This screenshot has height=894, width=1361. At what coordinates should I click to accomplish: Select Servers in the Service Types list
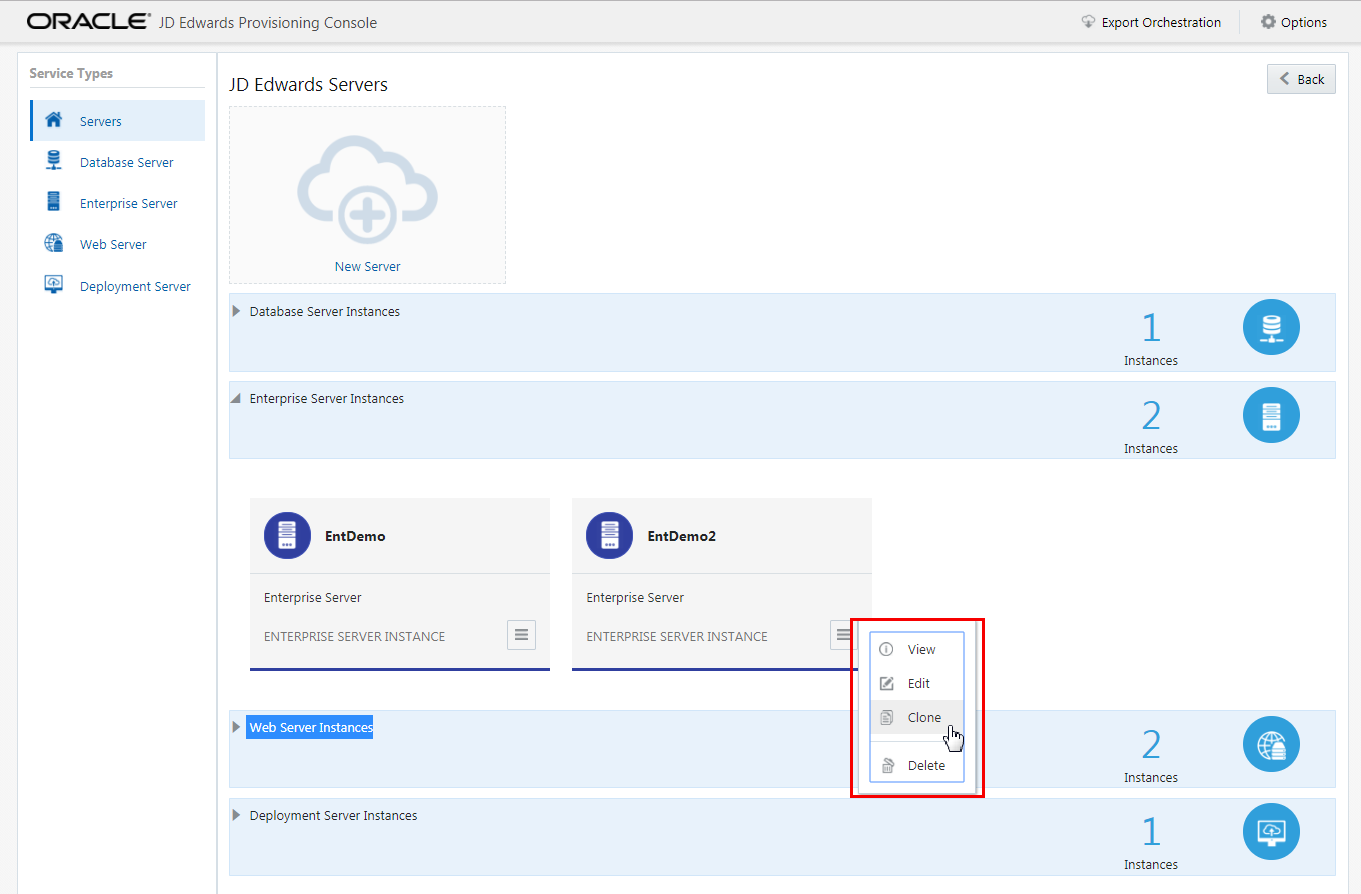click(99, 120)
